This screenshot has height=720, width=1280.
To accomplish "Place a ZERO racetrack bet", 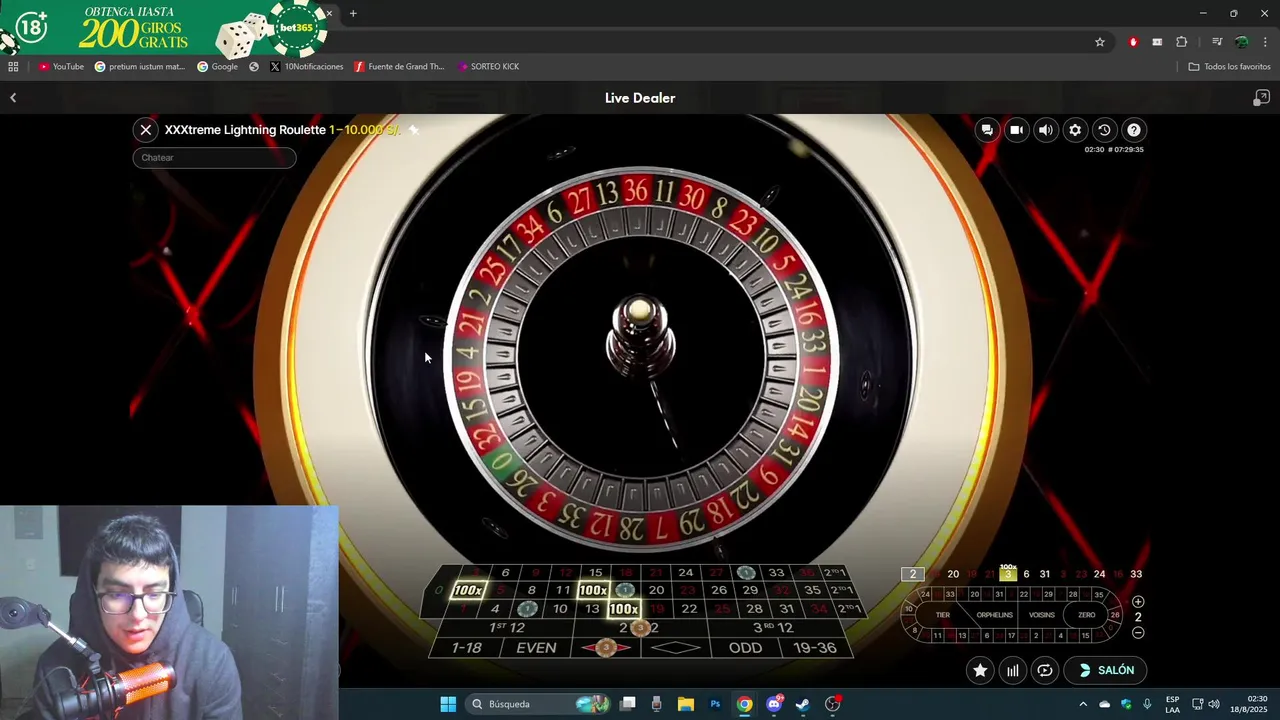I will pos(1087,615).
